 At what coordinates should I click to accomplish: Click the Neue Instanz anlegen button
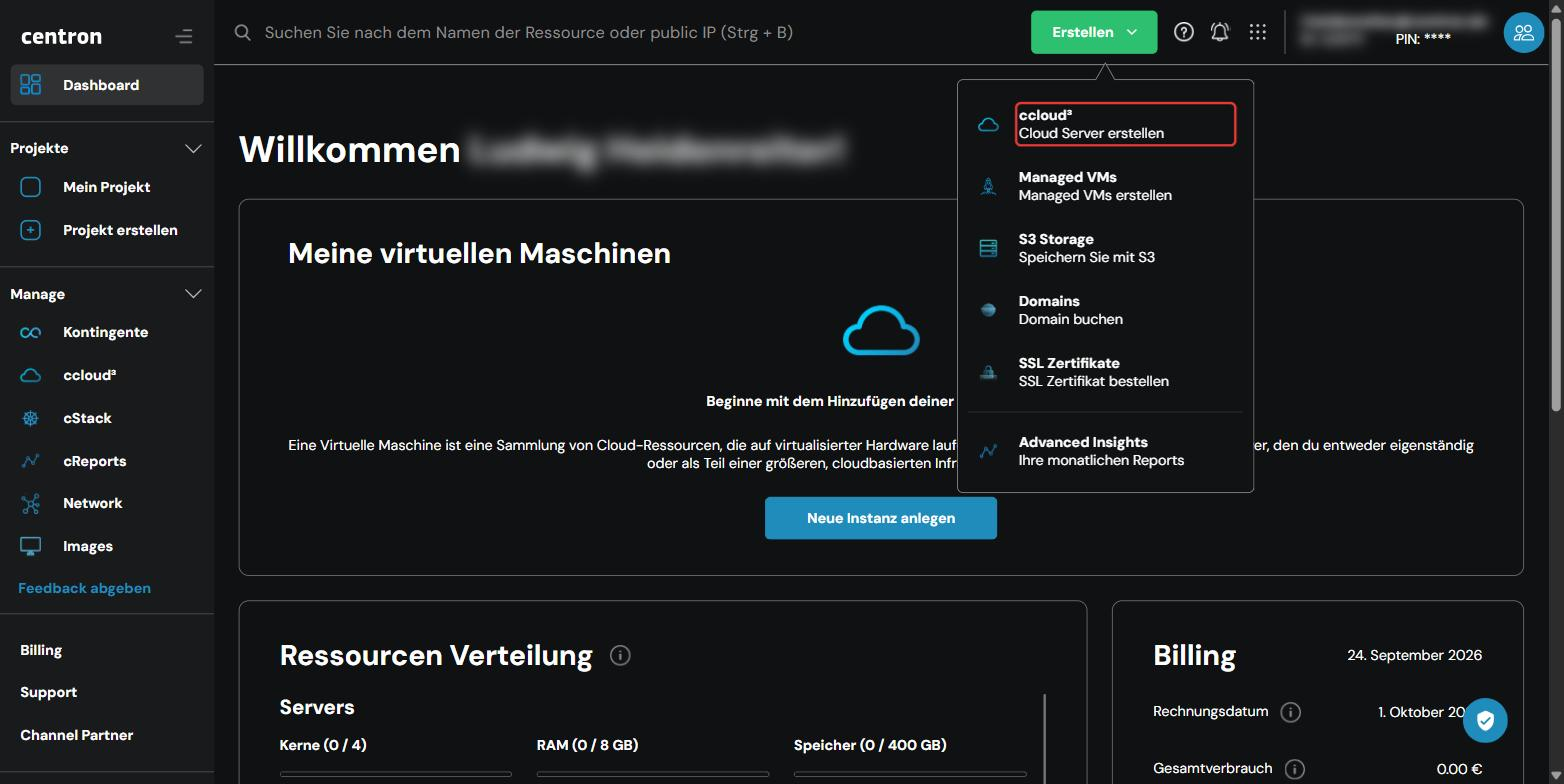(x=881, y=518)
